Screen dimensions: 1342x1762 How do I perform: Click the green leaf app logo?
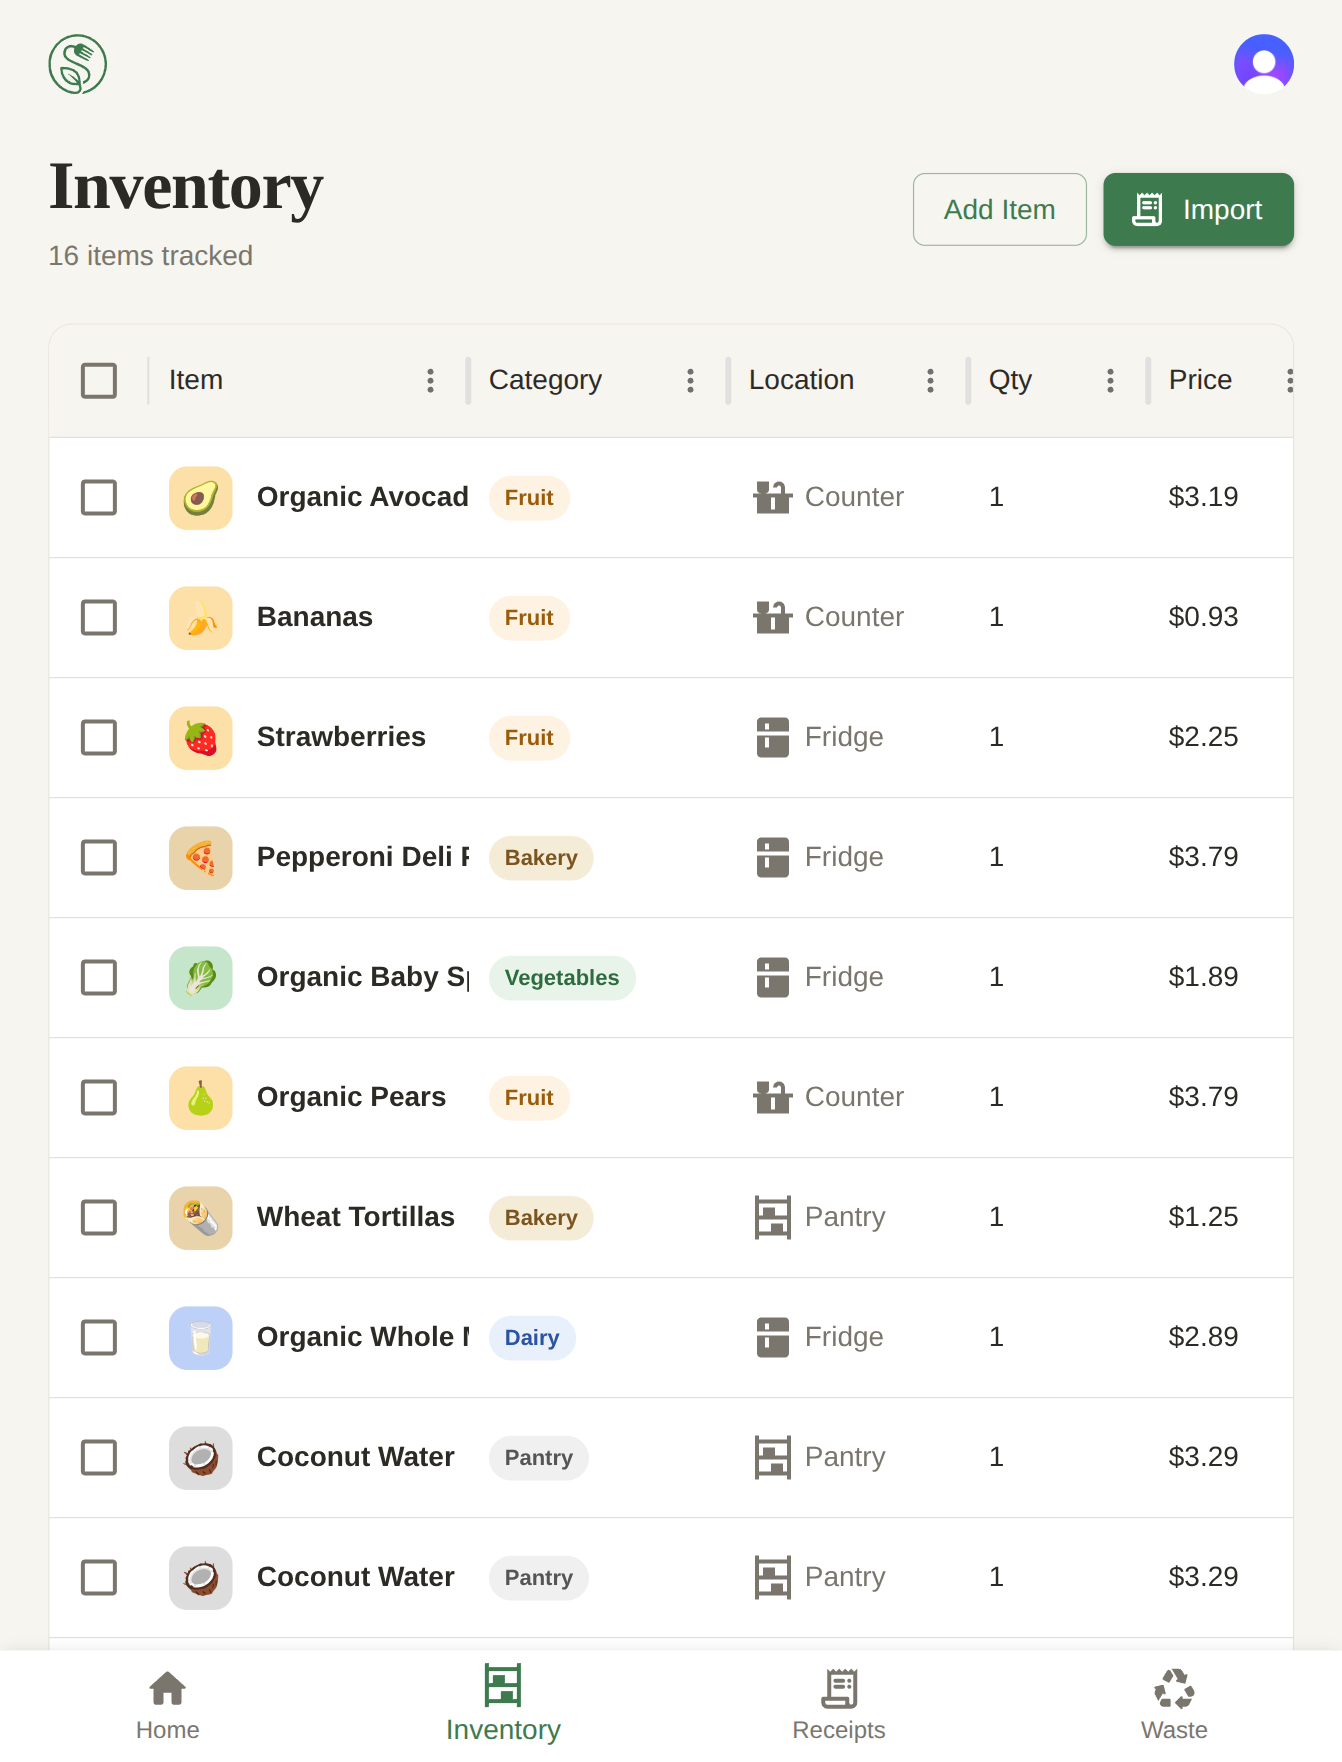point(78,64)
